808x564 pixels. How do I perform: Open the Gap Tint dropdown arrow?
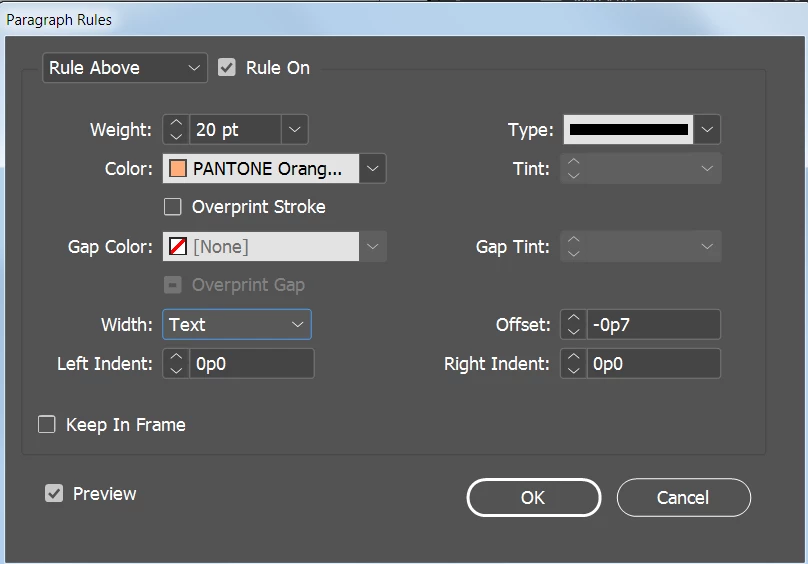click(707, 246)
